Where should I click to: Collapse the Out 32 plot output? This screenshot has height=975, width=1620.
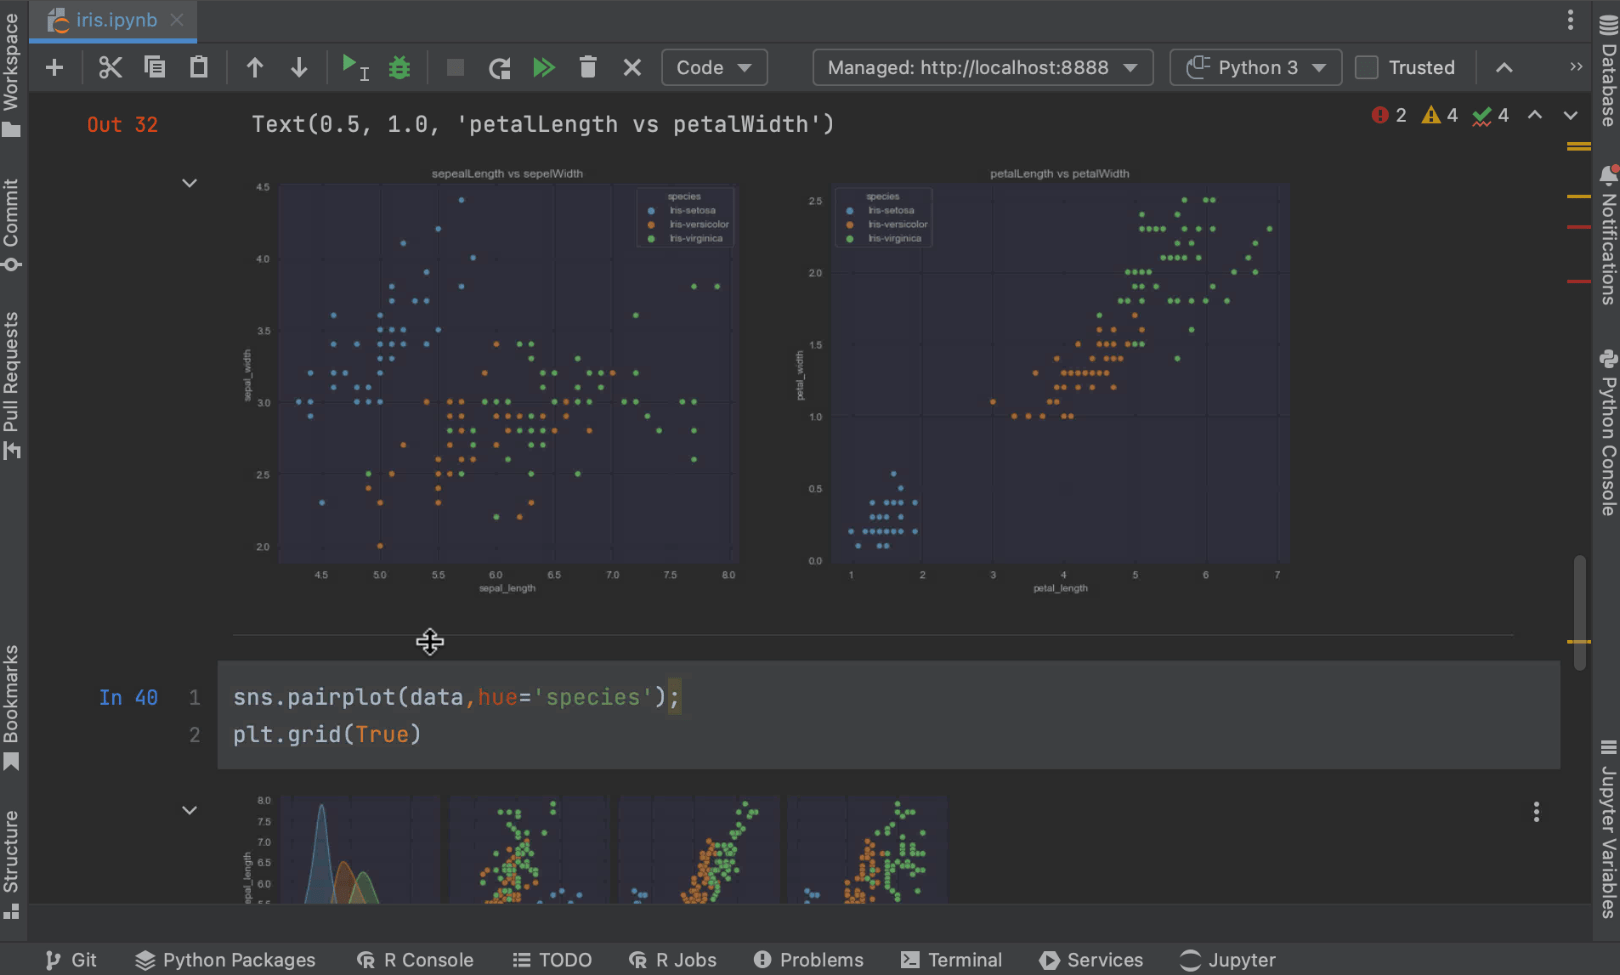(x=189, y=183)
